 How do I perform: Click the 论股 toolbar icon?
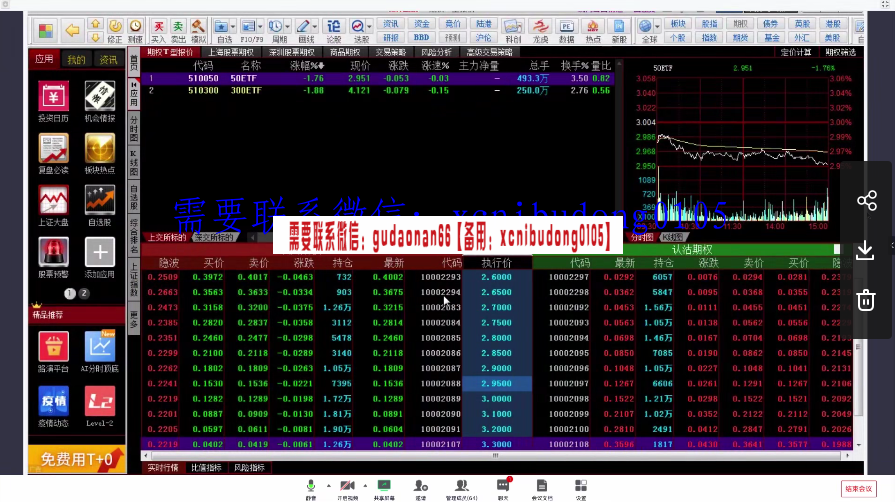point(333,31)
